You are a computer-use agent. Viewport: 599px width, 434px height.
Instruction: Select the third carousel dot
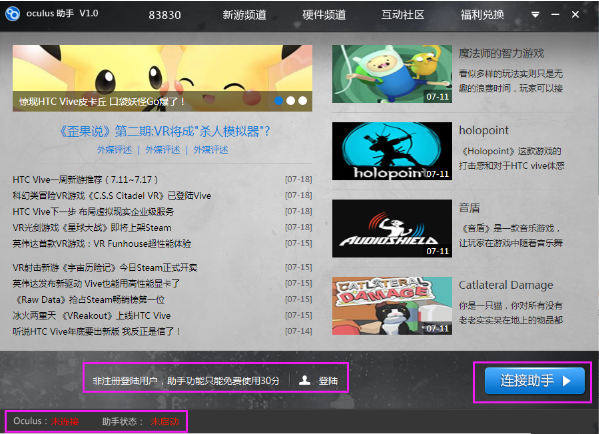(x=303, y=100)
